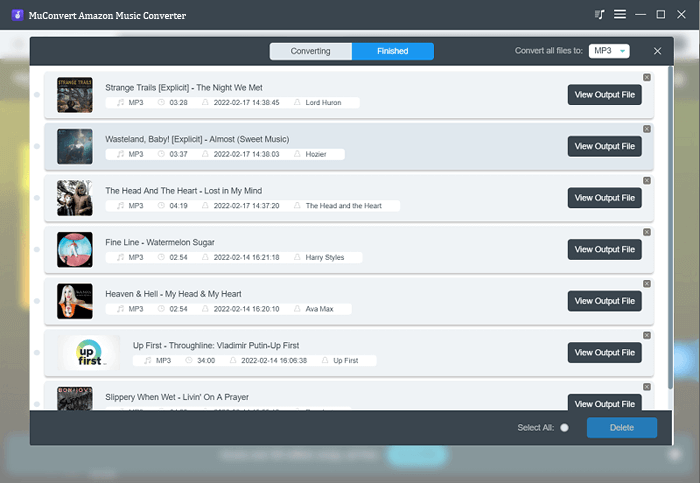
Task: Remove Almost (Sweet Music) entry with X icon
Action: coord(646,129)
